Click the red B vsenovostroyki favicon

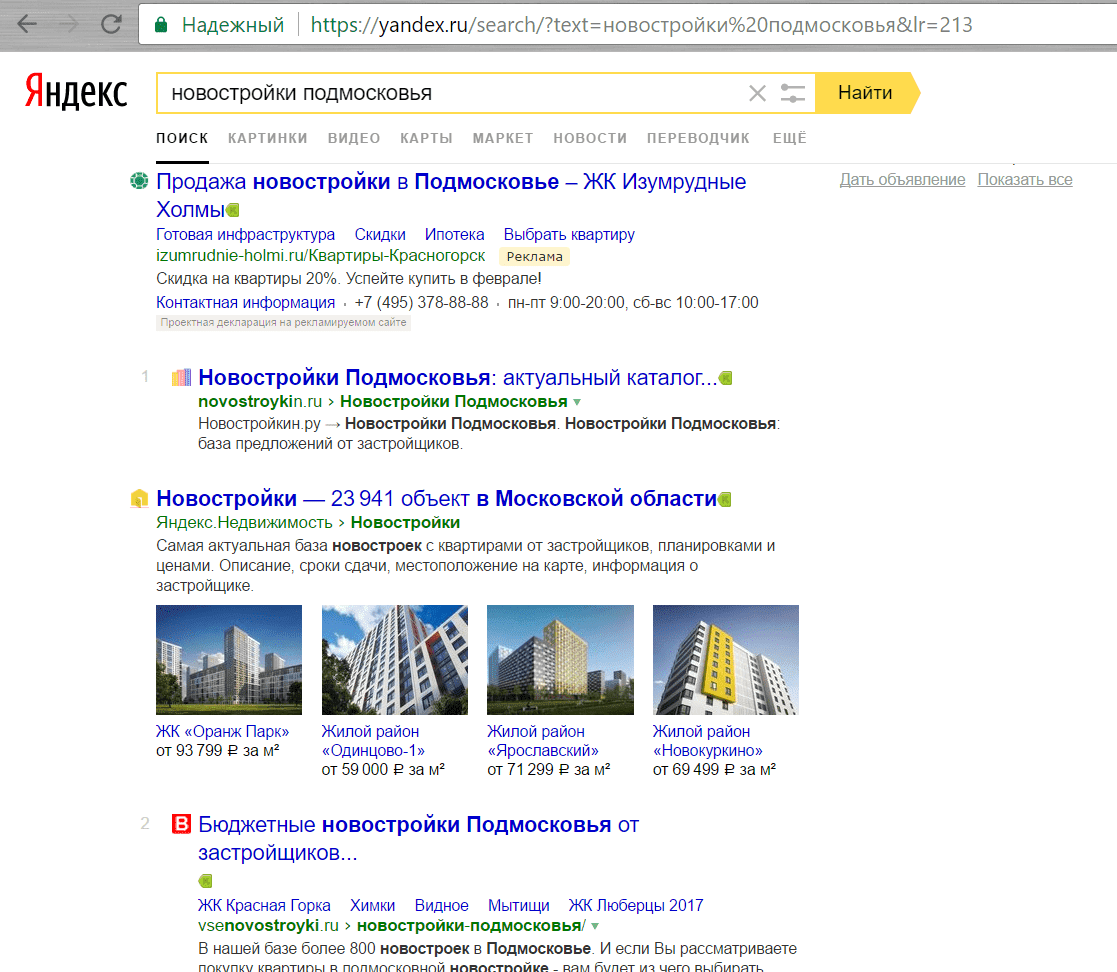(x=182, y=824)
